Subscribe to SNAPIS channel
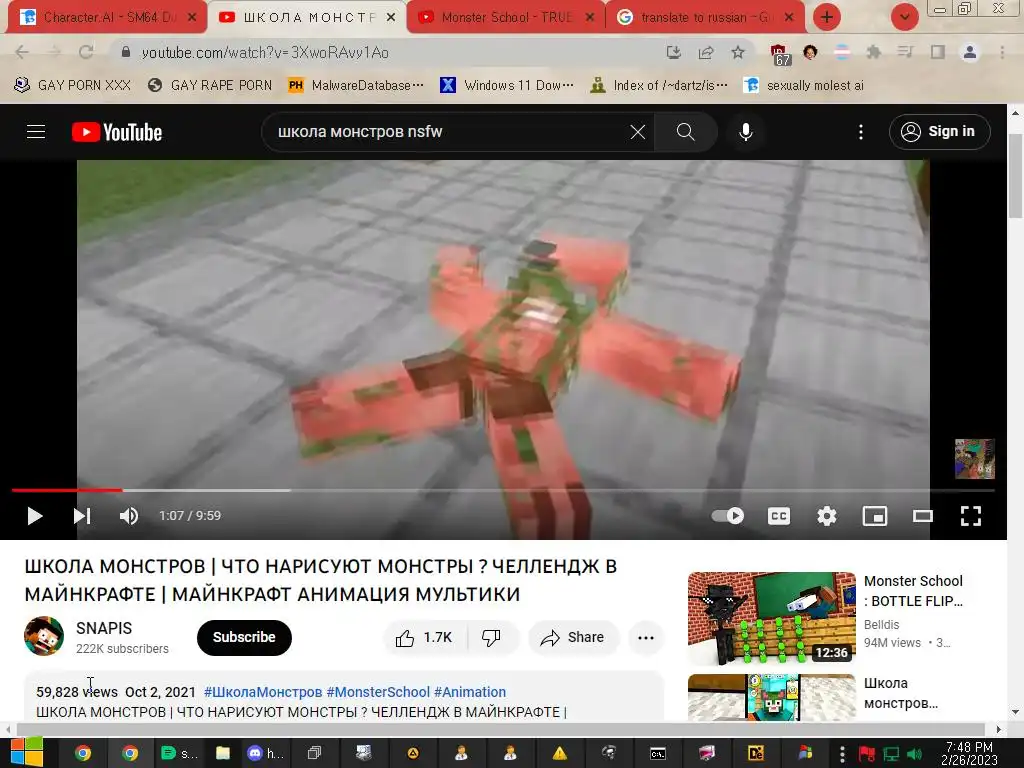The image size is (1024, 768). pyautogui.click(x=244, y=637)
